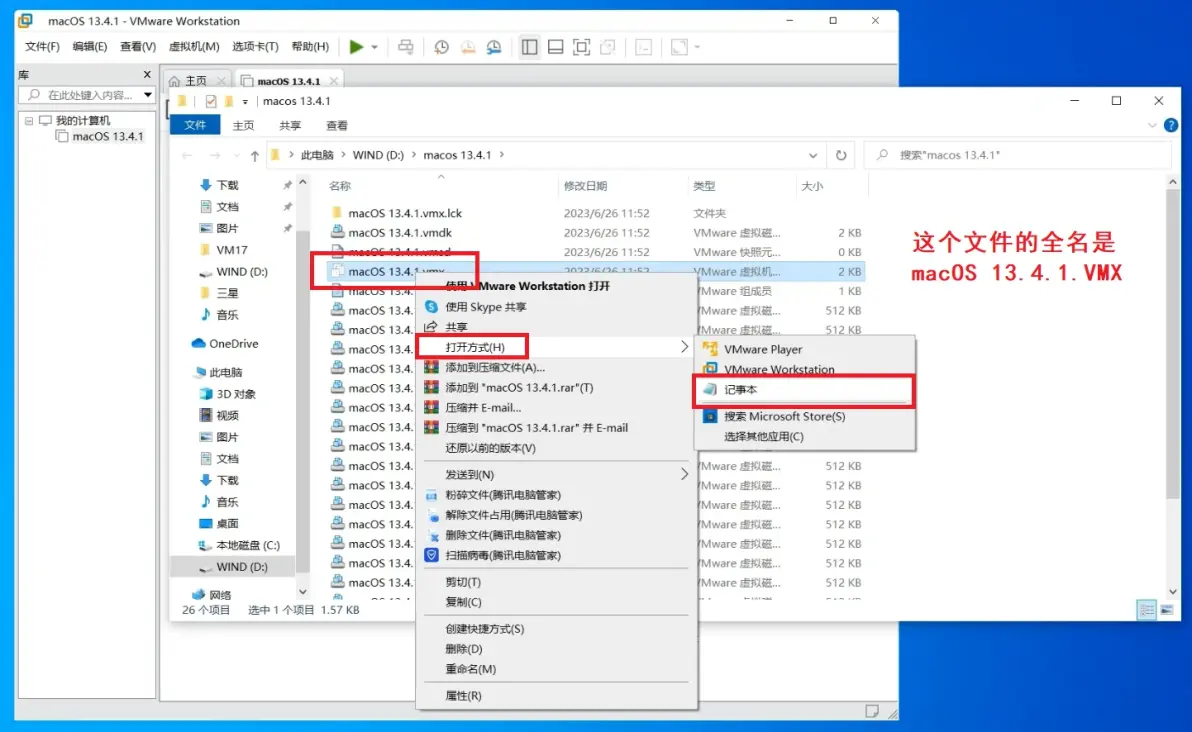Toggle the VMware thumbnail bar view icon
The width and height of the screenshot is (1192, 732).
point(556,47)
